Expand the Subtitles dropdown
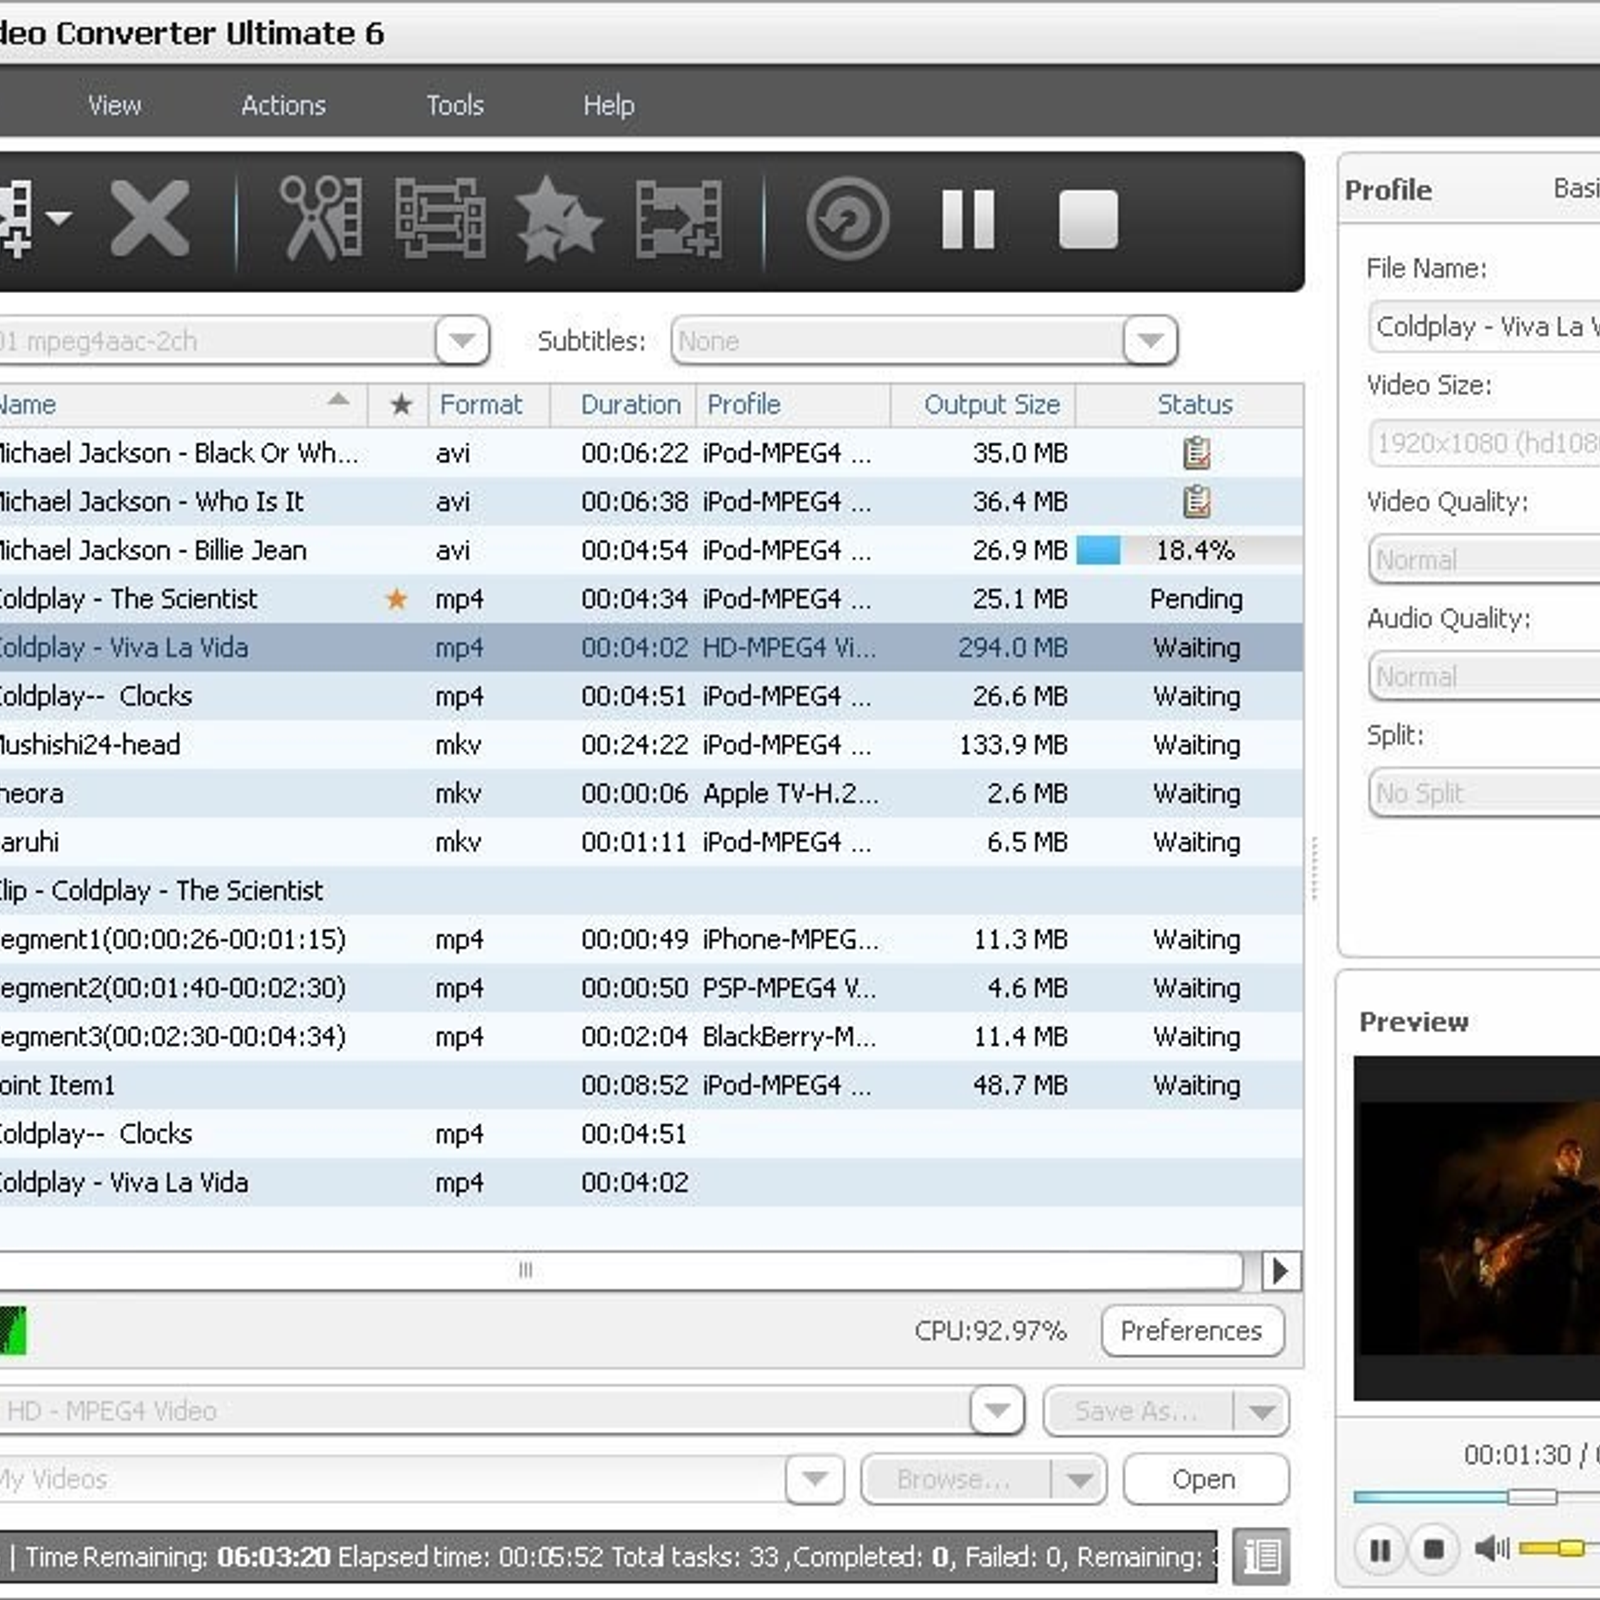Viewport: 1600px width, 1600px height. [1150, 340]
